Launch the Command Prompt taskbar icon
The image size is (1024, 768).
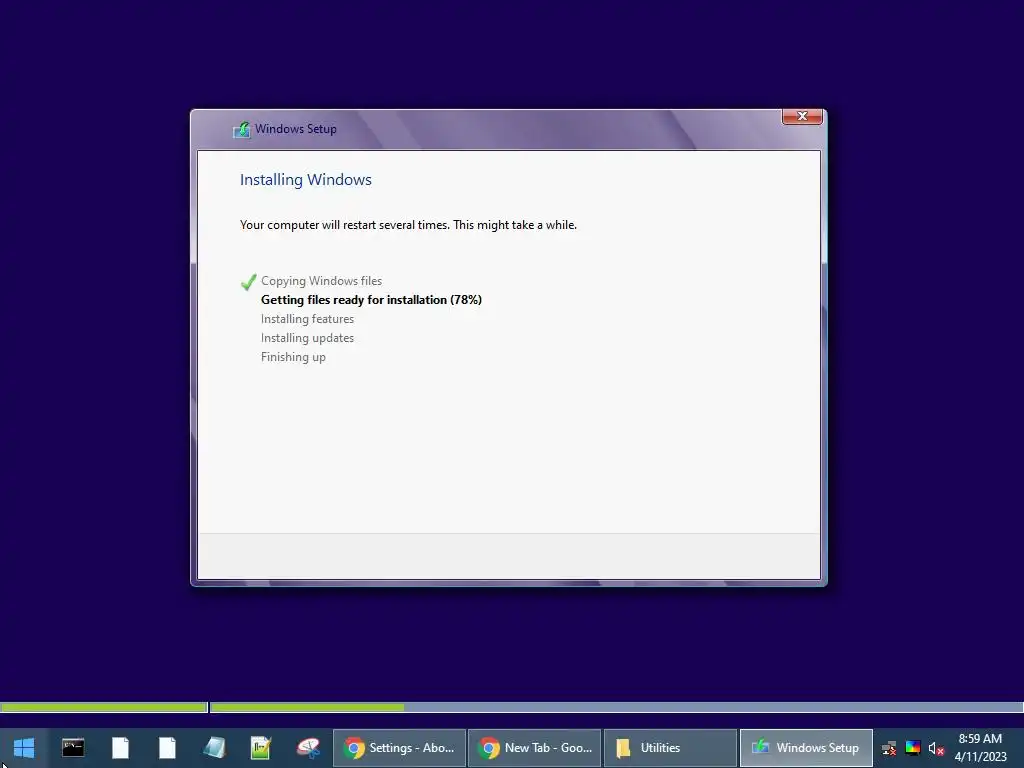[x=72, y=748]
